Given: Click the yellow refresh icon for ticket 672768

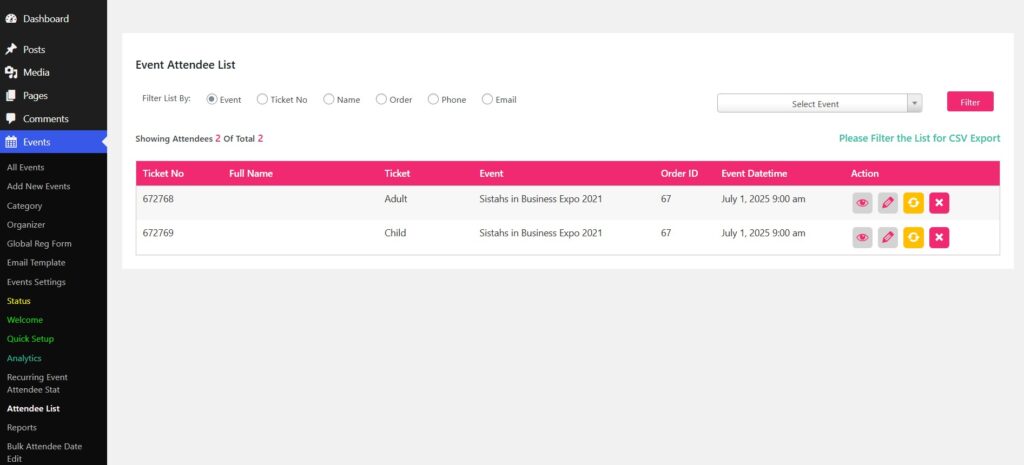Looking at the screenshot, I should point(913,203).
